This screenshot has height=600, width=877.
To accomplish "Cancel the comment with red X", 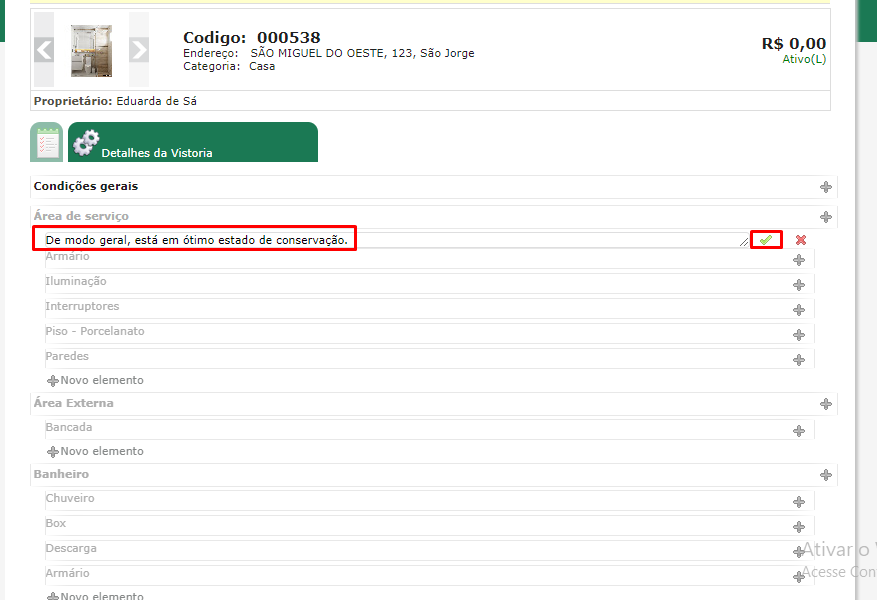I will (801, 240).
